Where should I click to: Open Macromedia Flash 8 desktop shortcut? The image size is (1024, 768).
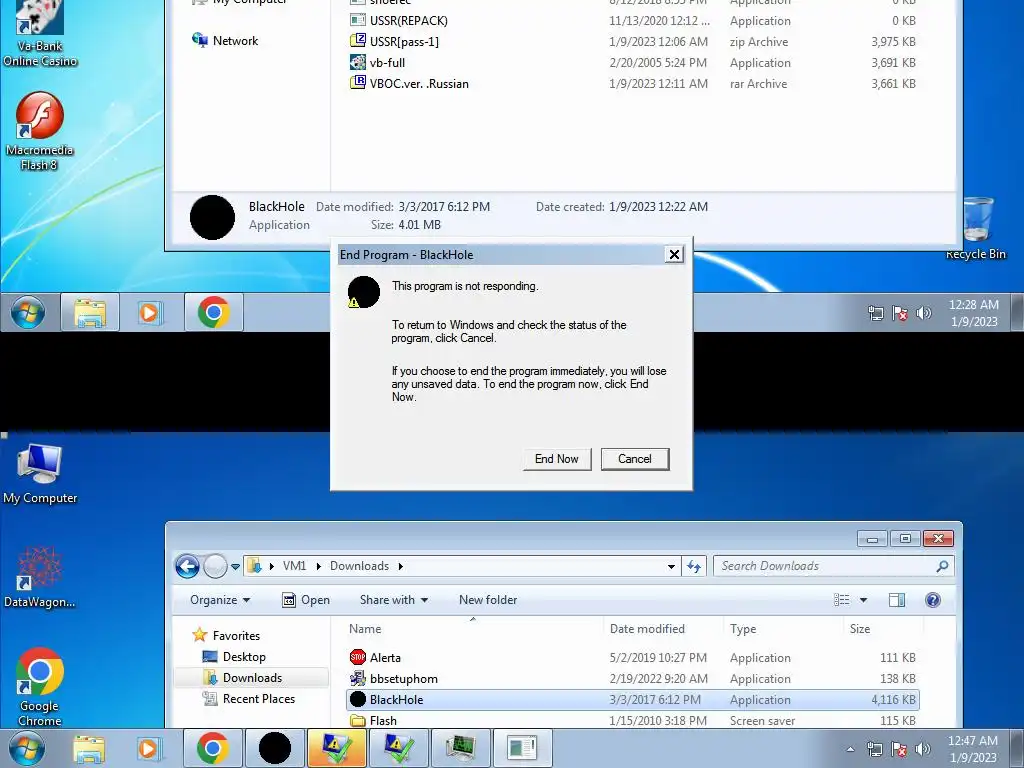click(x=39, y=132)
